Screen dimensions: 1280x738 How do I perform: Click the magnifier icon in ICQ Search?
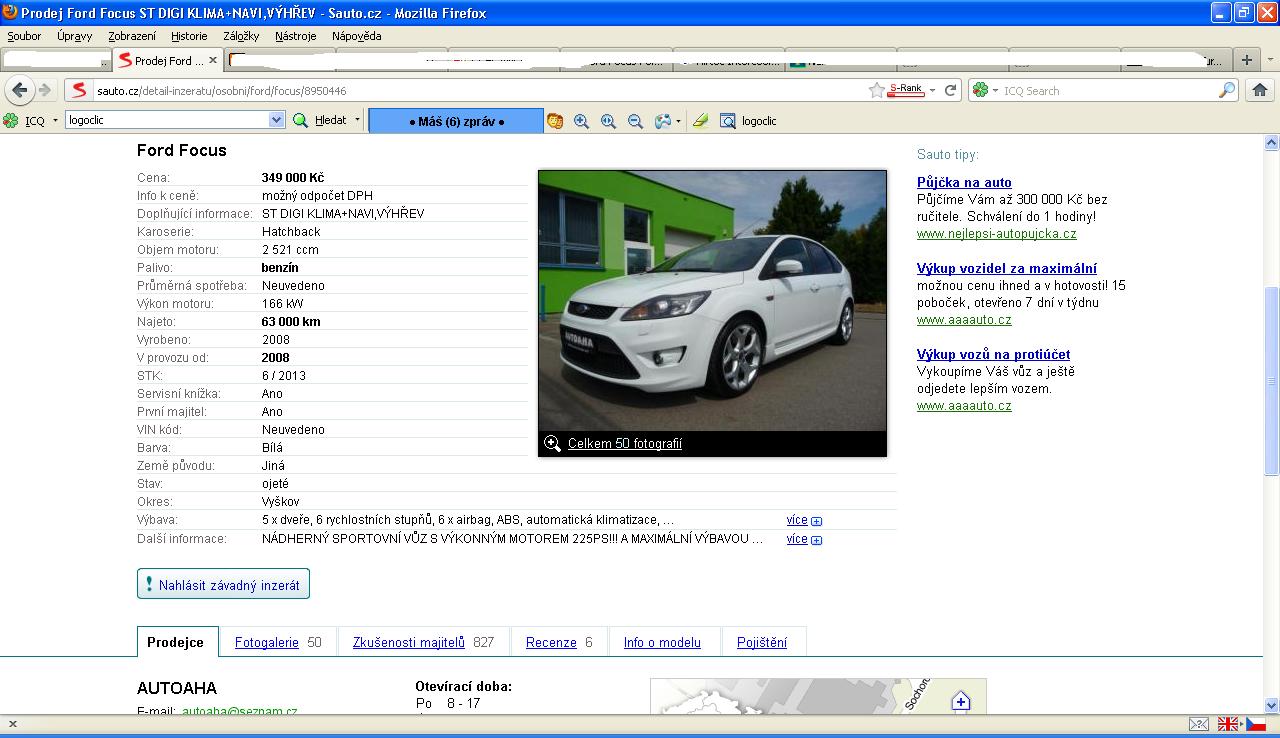(x=1227, y=90)
